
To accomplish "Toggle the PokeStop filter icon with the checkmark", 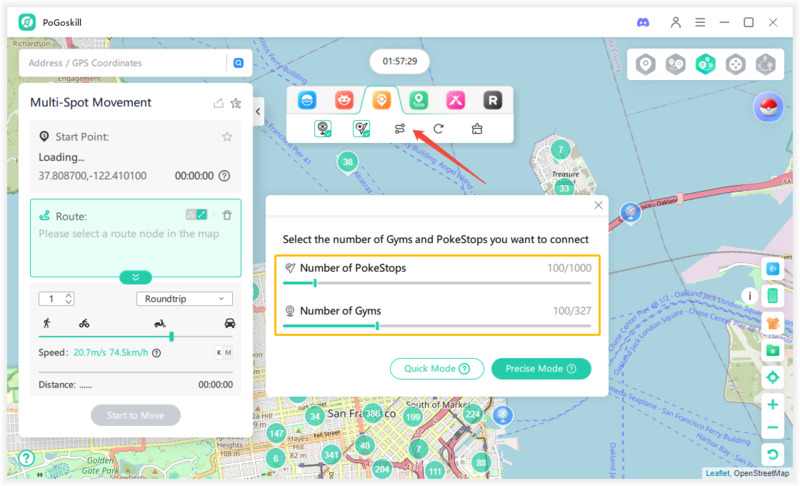I will pyautogui.click(x=361, y=128).
